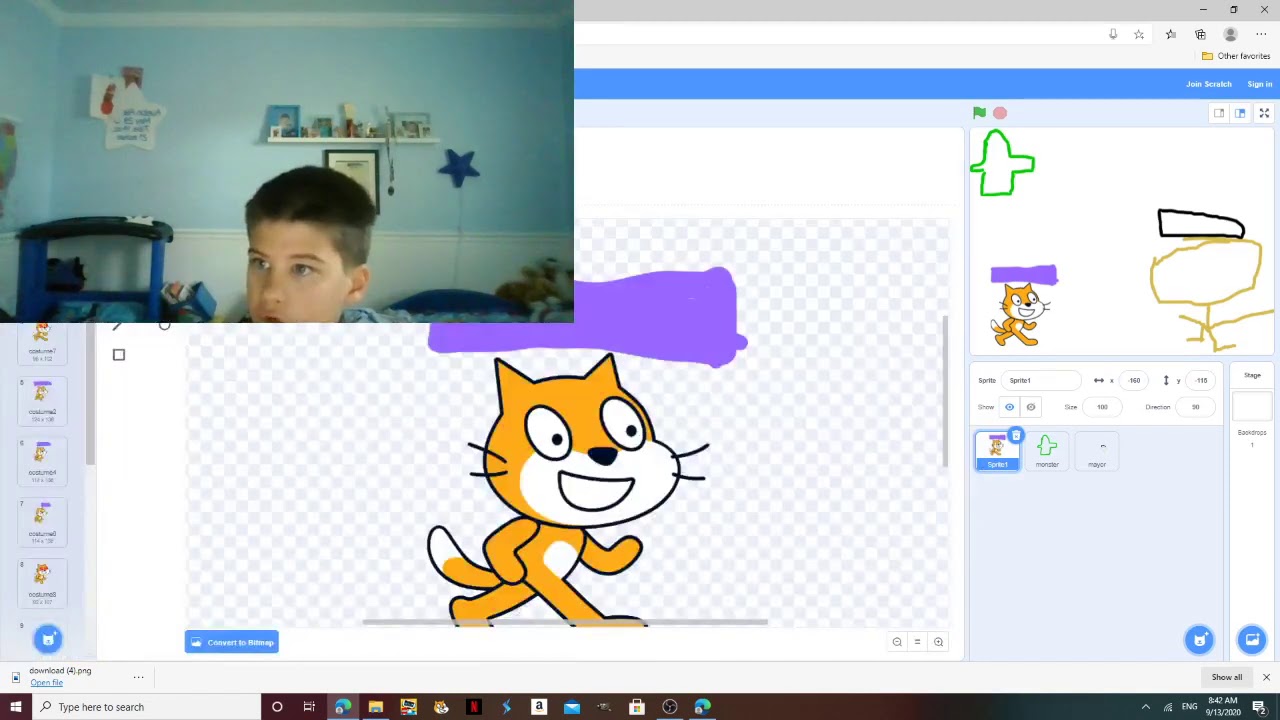Viewport: 1280px width, 720px height.
Task: Edit the y position field
Action: point(1201,380)
